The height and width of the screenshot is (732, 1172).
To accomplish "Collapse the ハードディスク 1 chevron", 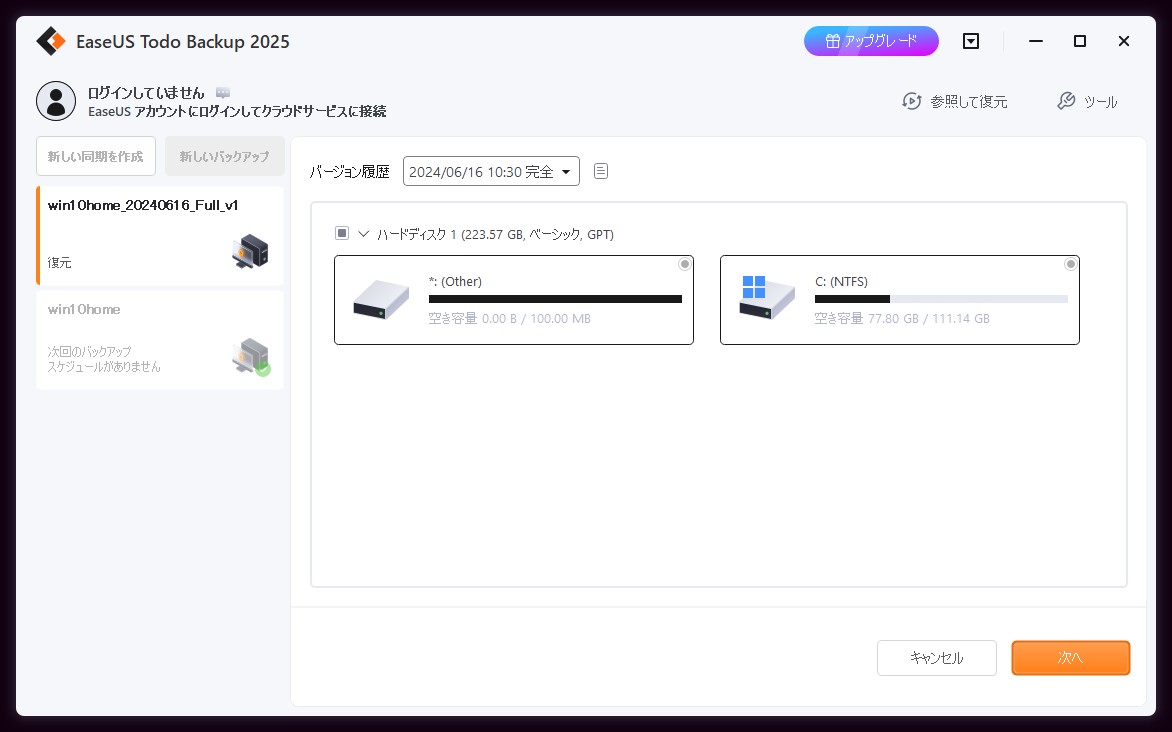I will click(x=364, y=234).
